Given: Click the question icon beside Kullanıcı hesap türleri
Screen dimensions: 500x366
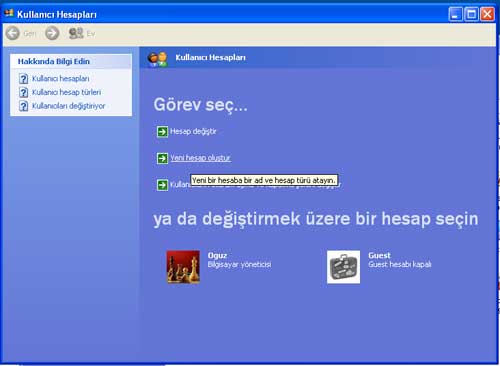Looking at the screenshot, I should tap(23, 92).
